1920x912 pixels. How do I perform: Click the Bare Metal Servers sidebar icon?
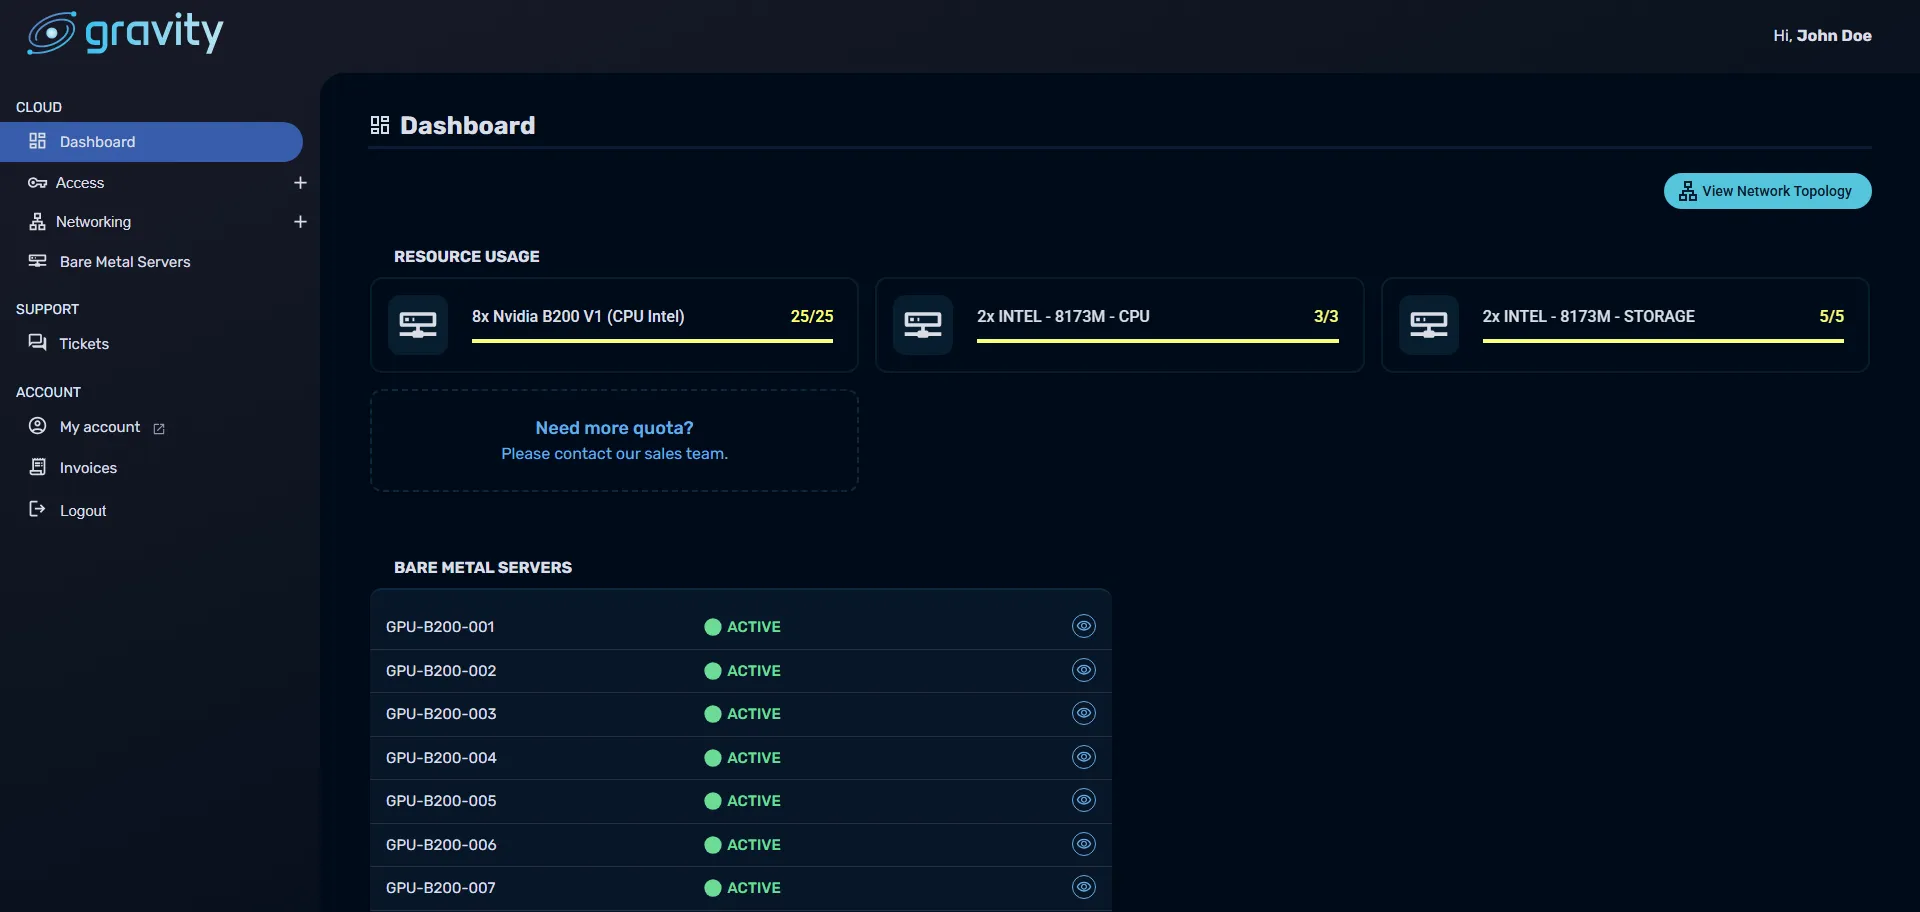[38, 261]
